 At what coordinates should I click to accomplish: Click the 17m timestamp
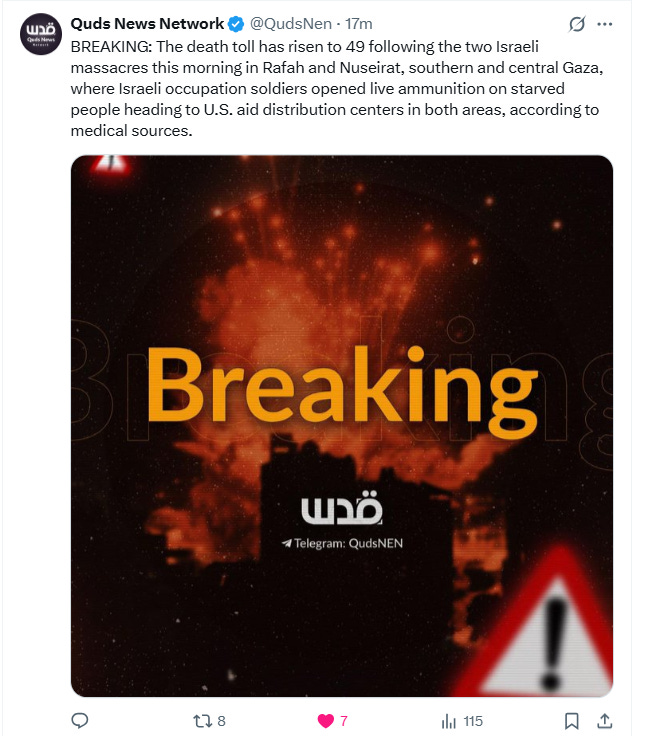[x=359, y=23]
